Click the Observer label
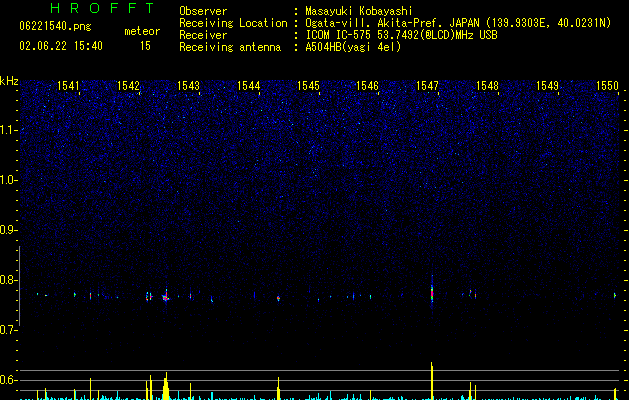The image size is (629, 400). (x=203, y=11)
